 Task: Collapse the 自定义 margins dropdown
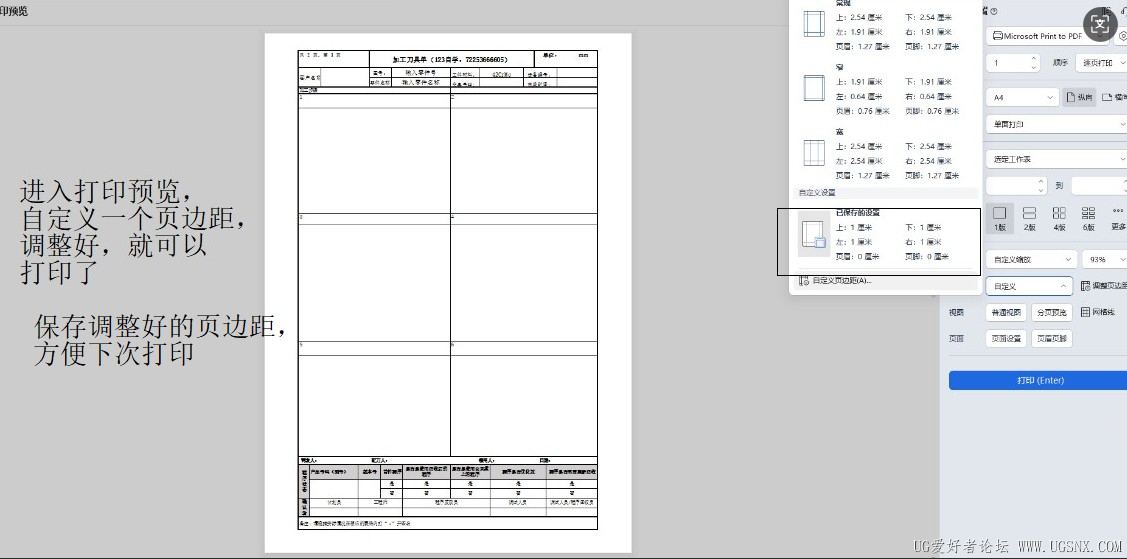(x=1029, y=286)
